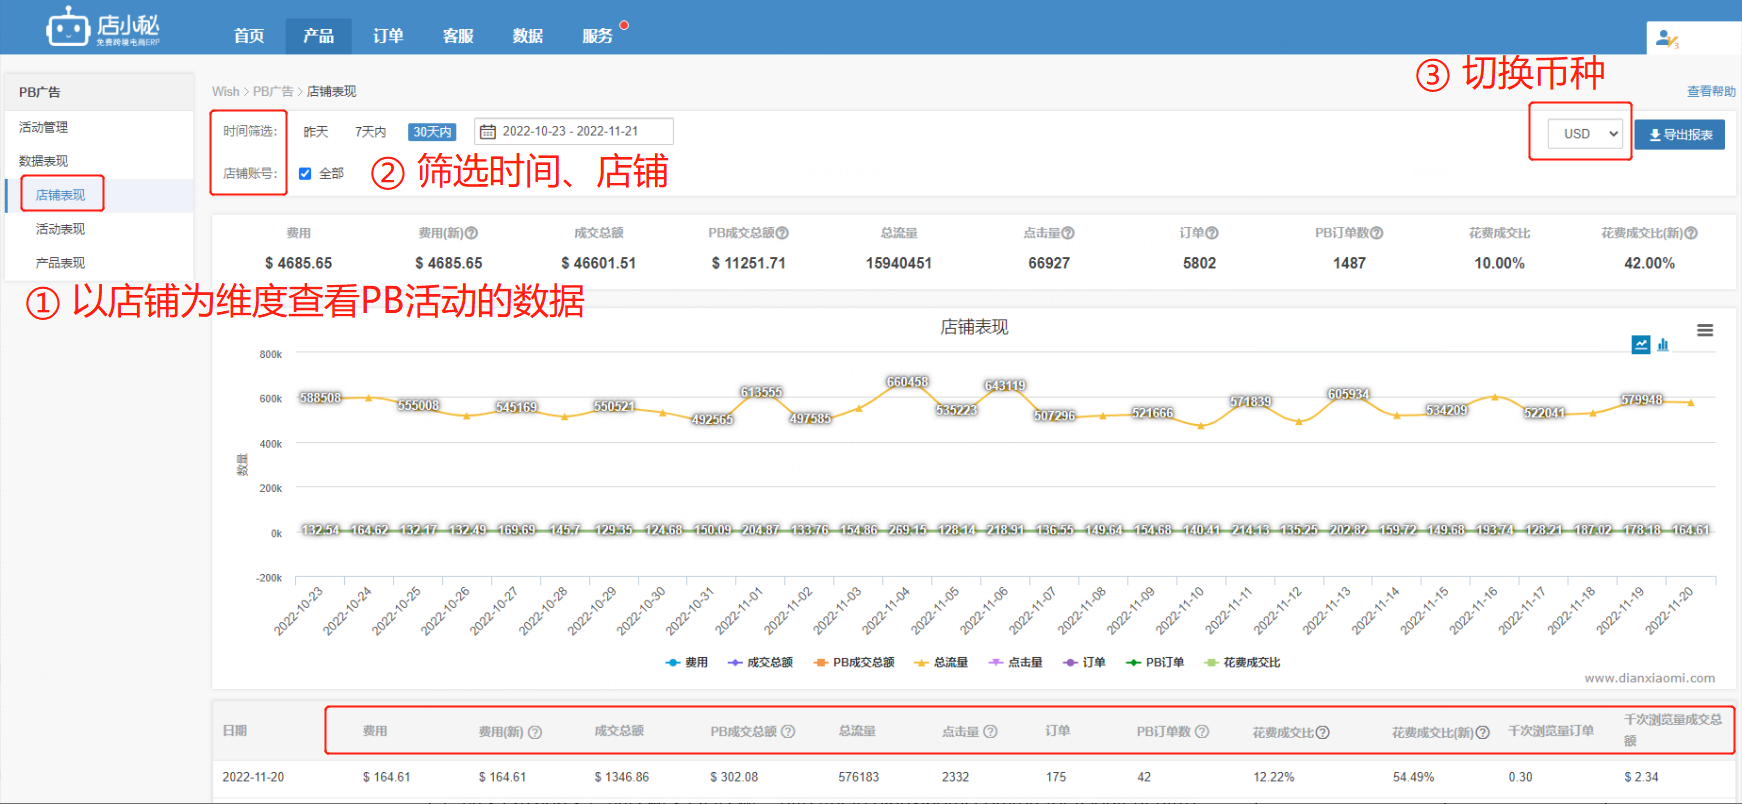Toggle 费用 series in chart legend
1742x804 pixels.
(x=687, y=663)
